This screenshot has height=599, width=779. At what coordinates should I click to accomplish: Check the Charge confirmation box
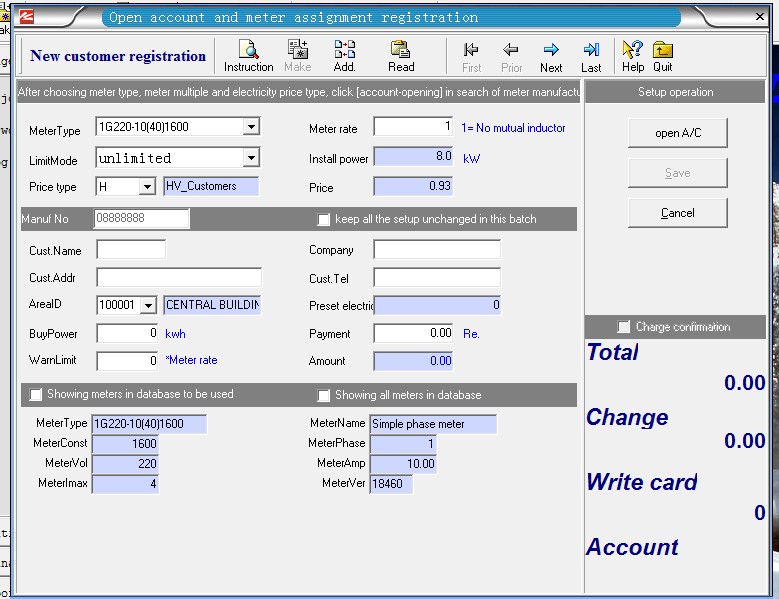[x=623, y=327]
